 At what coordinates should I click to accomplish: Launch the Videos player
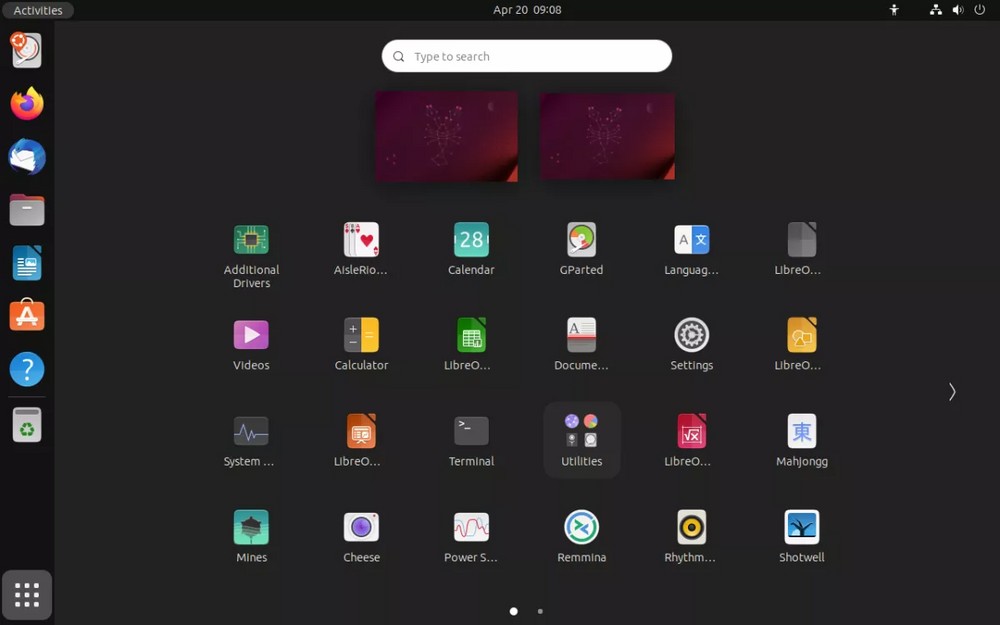(251, 336)
